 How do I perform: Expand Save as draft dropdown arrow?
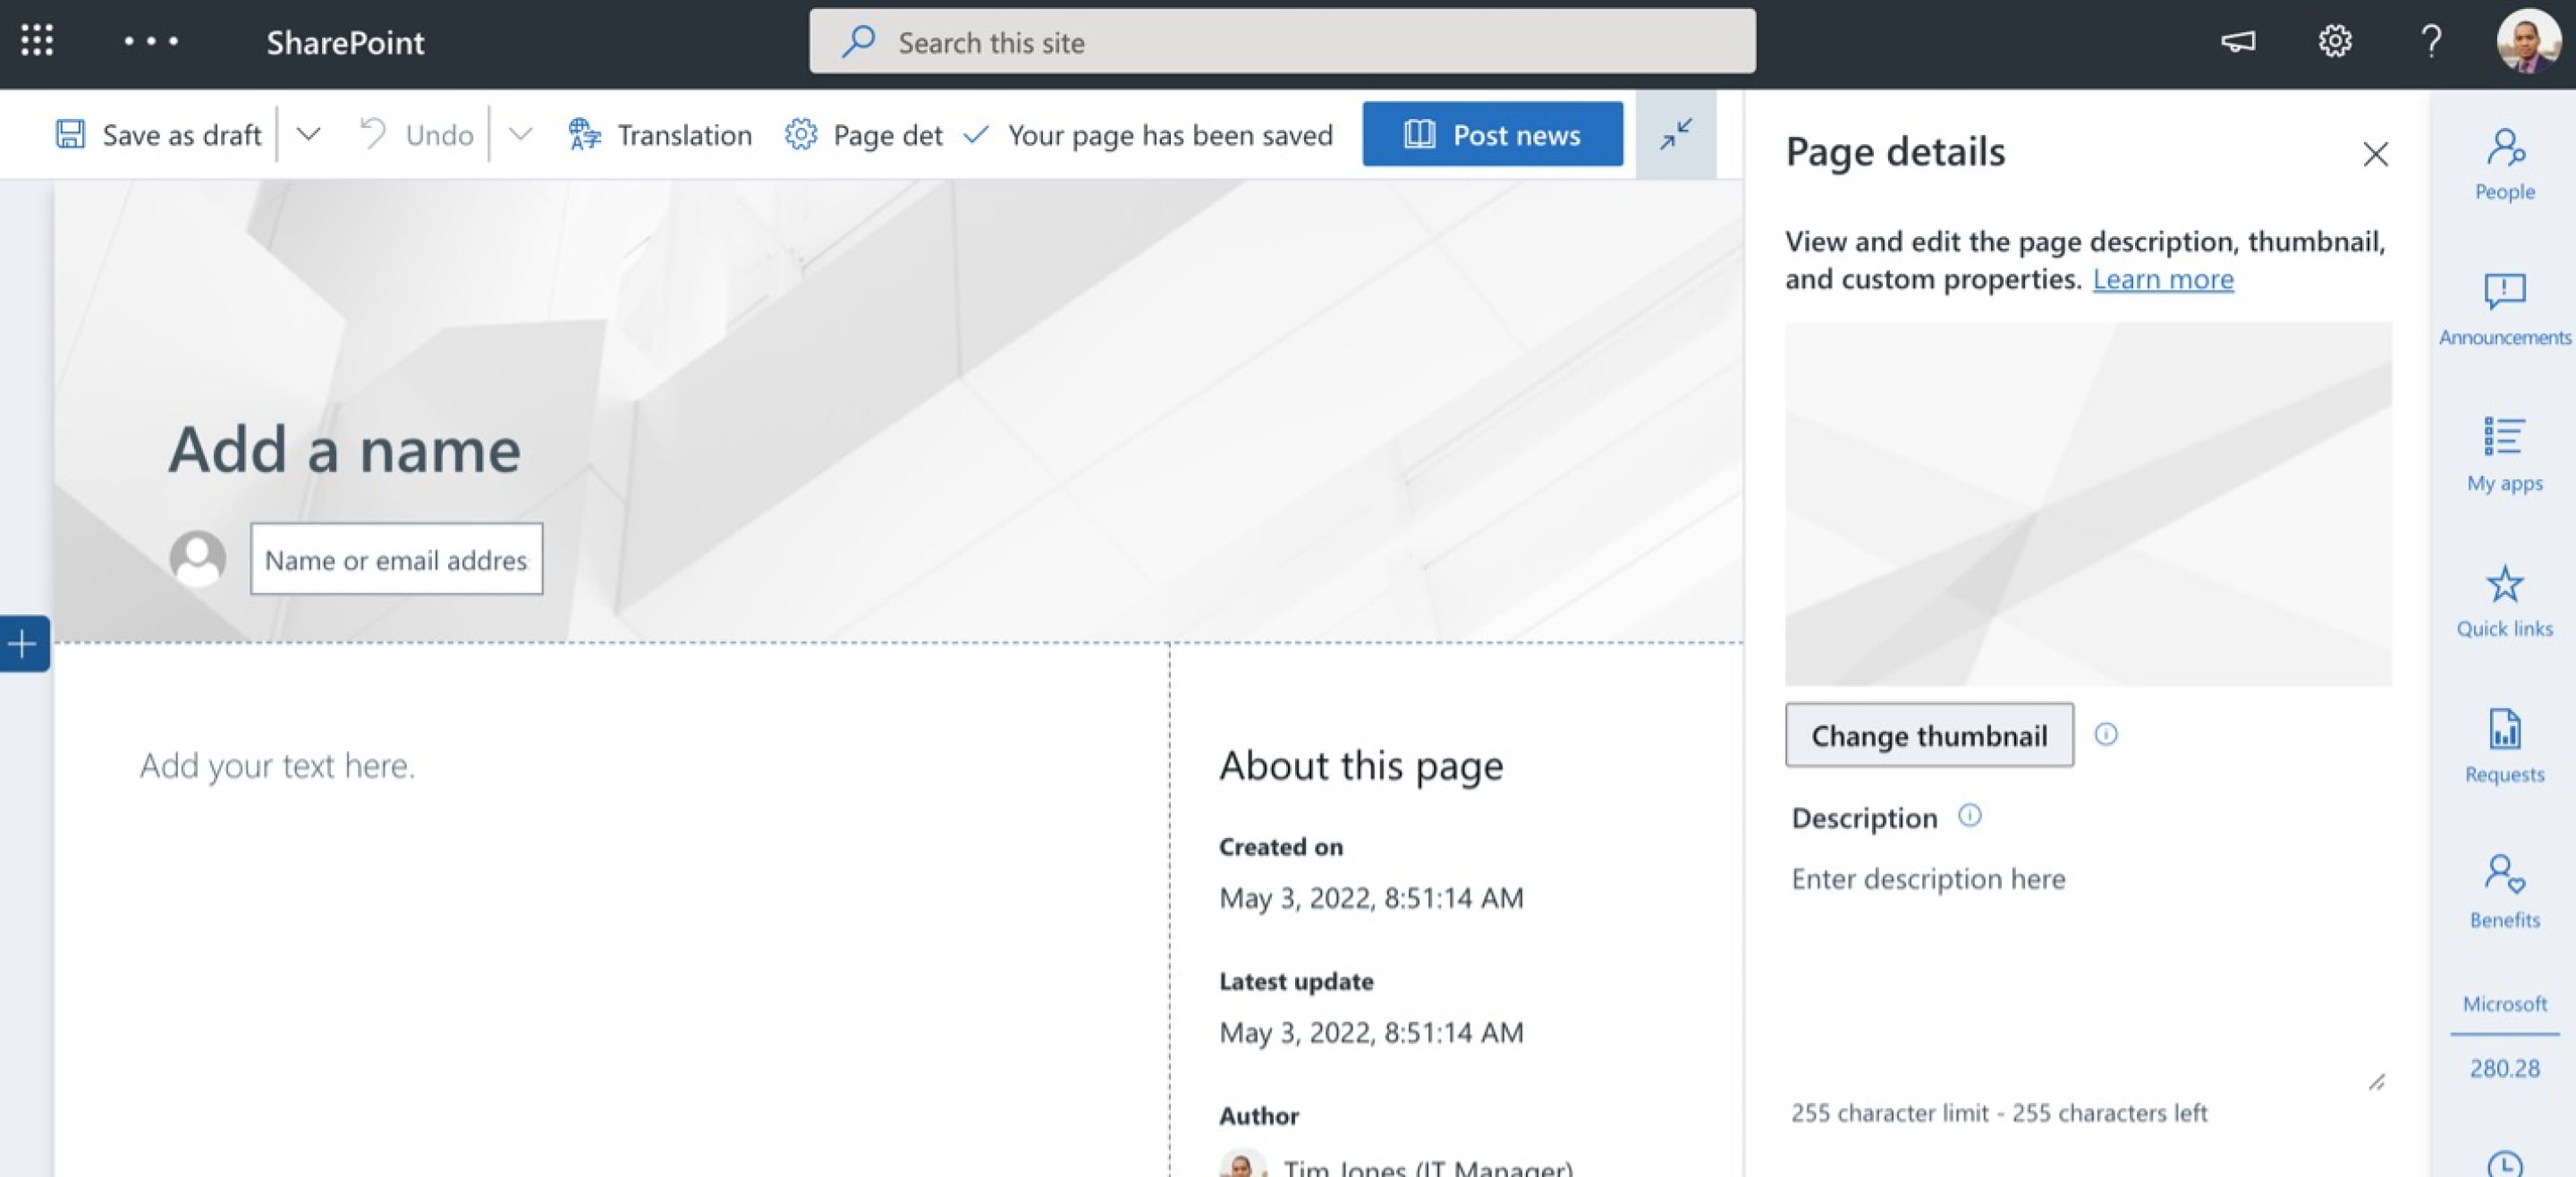[308, 134]
